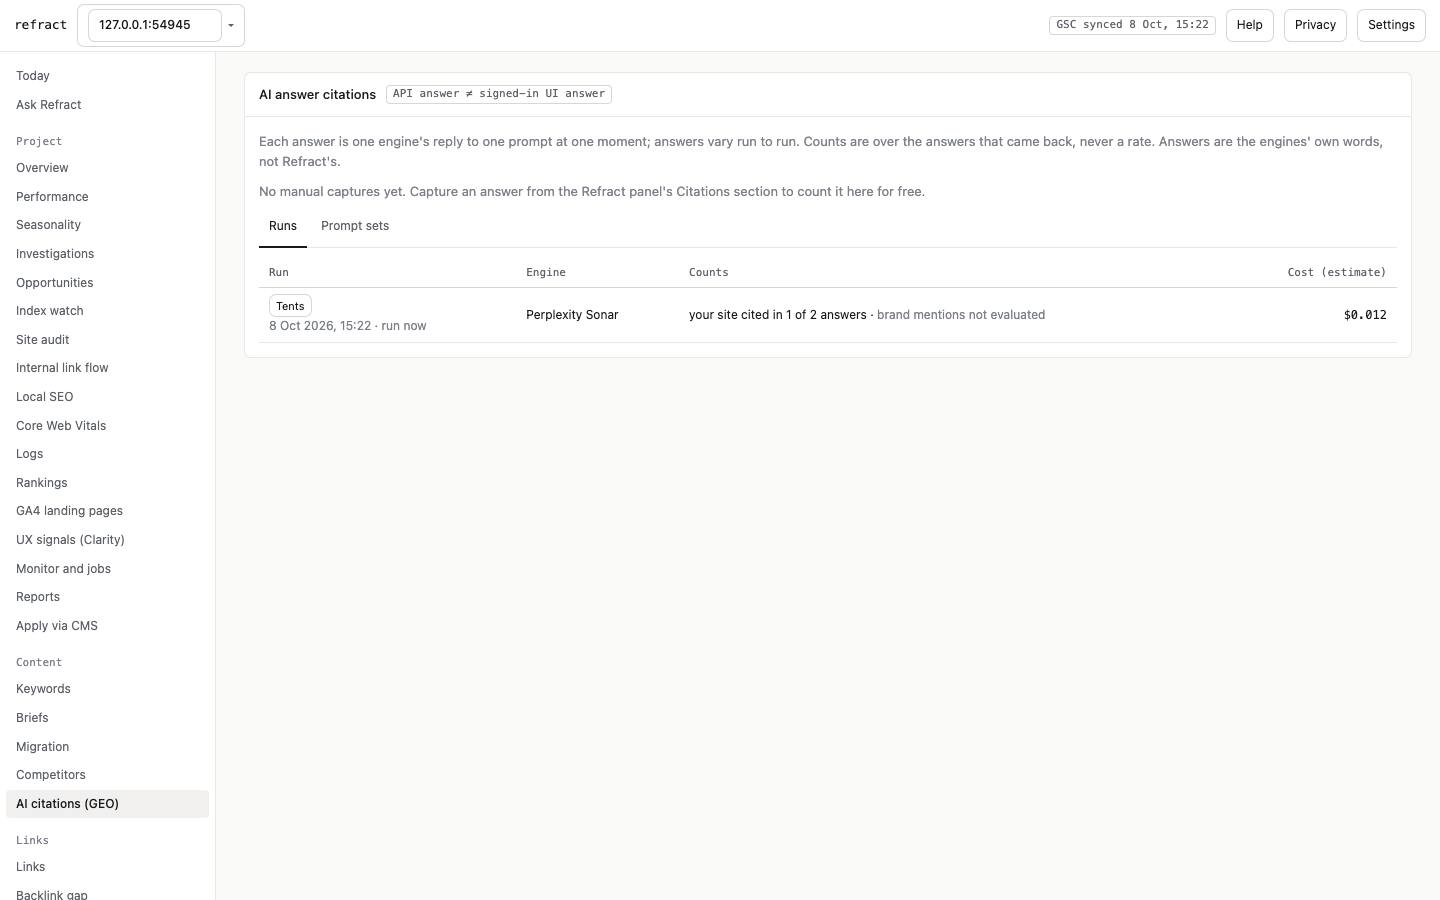Open Investigations in the sidebar

(x=108, y=254)
